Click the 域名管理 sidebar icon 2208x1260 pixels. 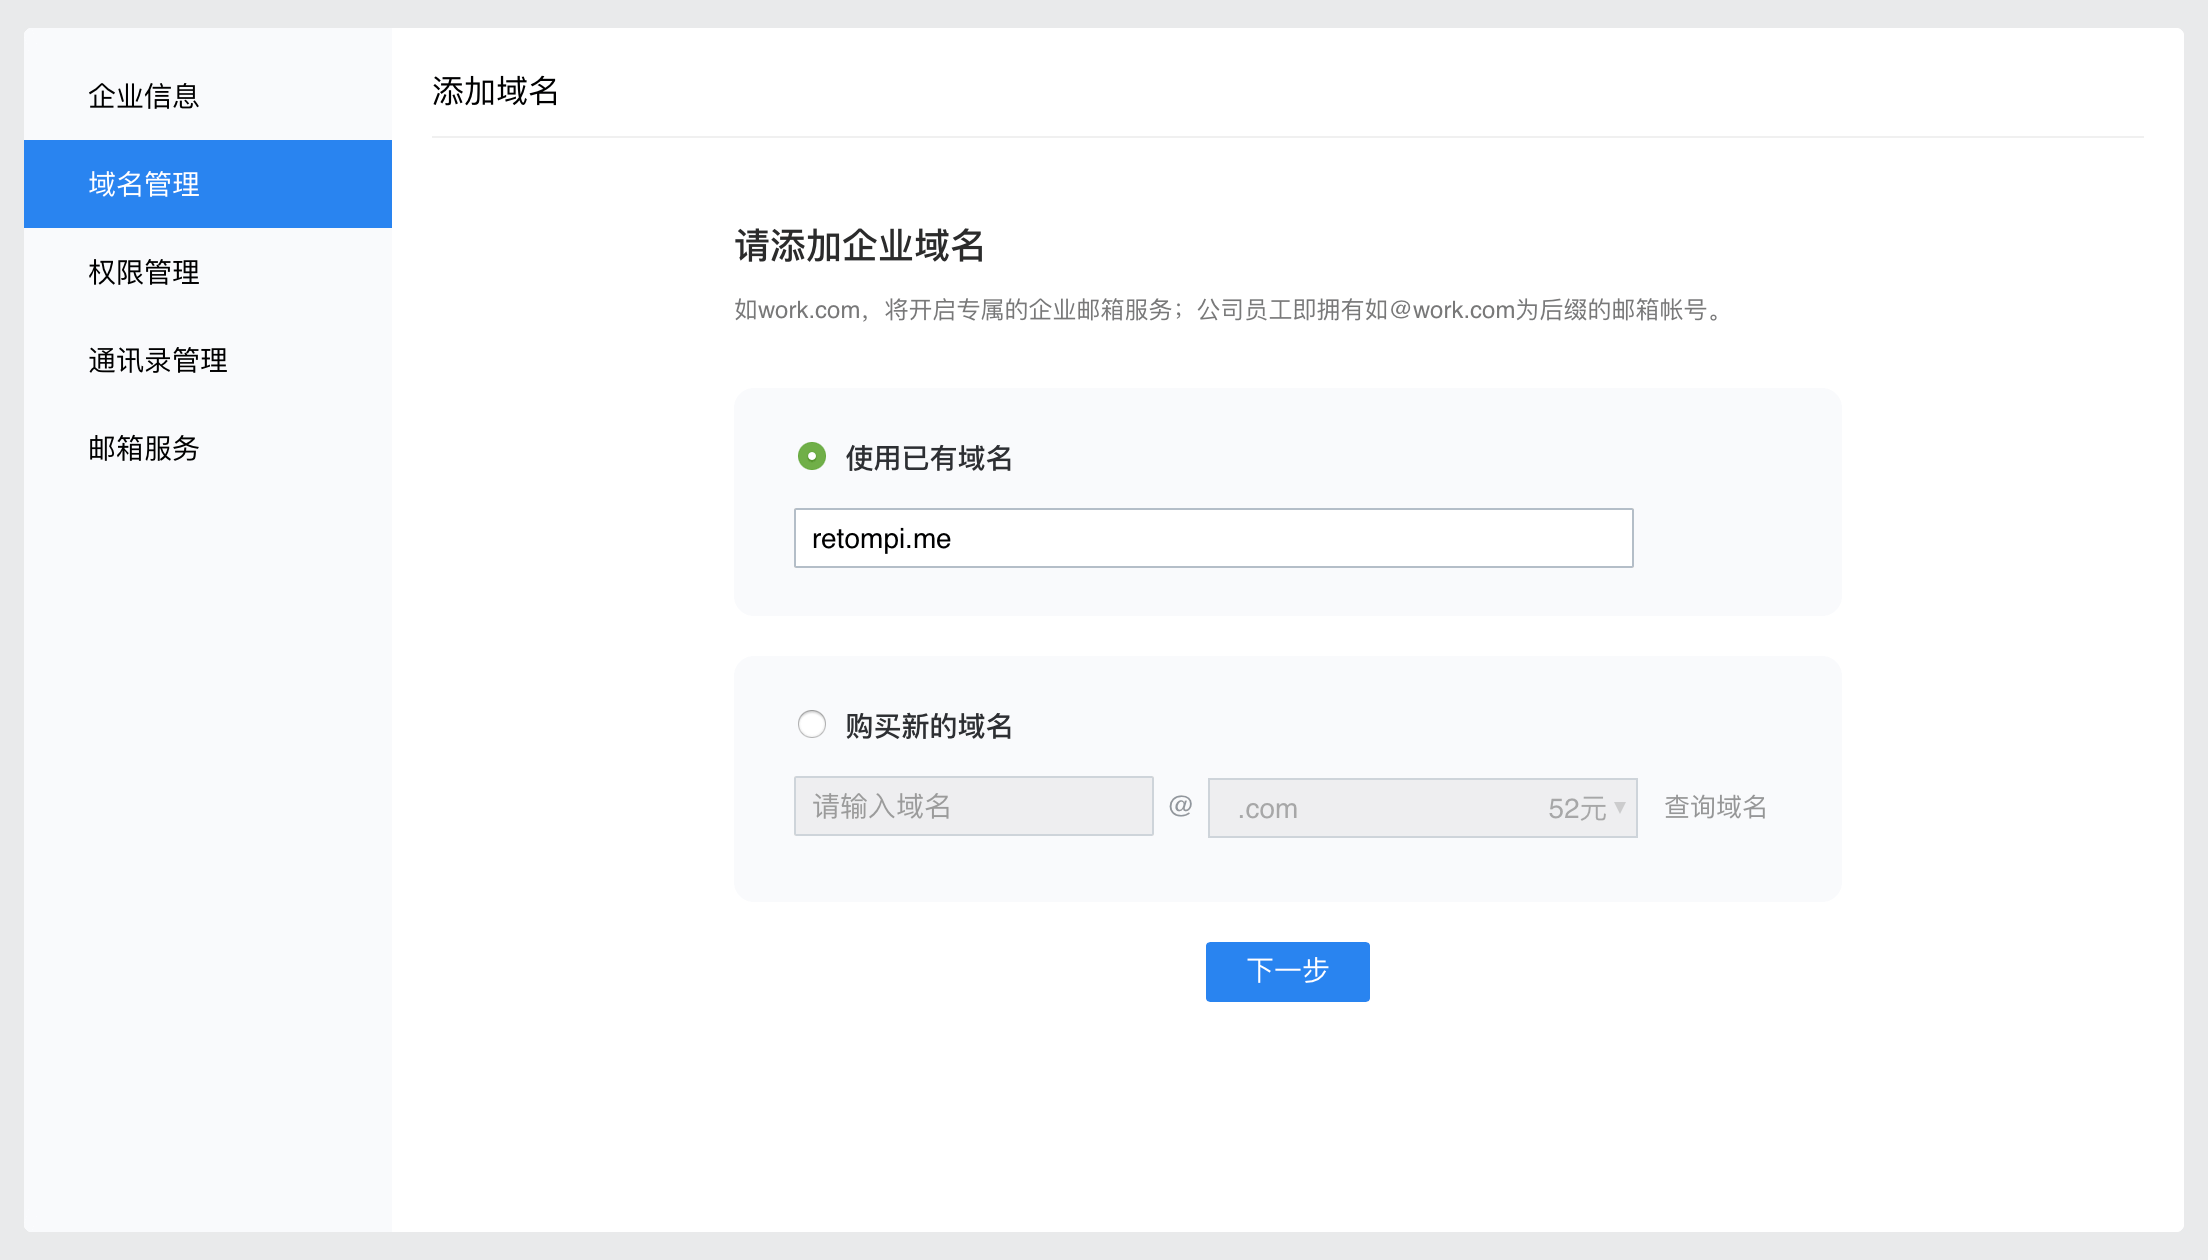[x=208, y=183]
